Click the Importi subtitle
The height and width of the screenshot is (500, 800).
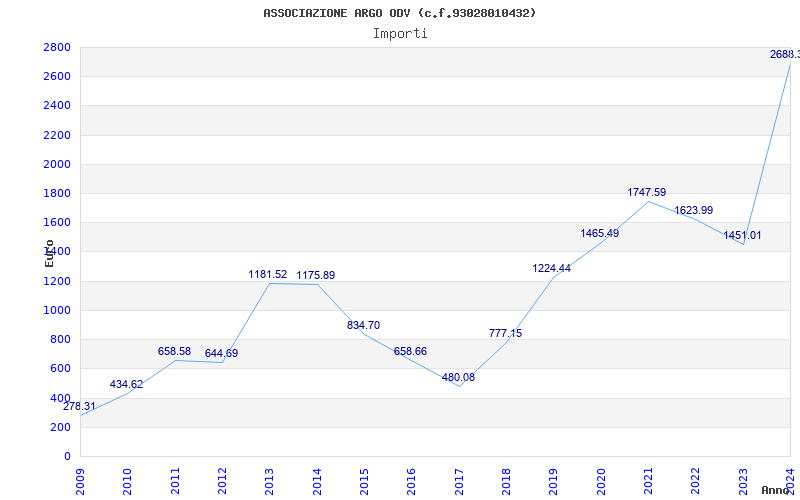click(x=400, y=34)
